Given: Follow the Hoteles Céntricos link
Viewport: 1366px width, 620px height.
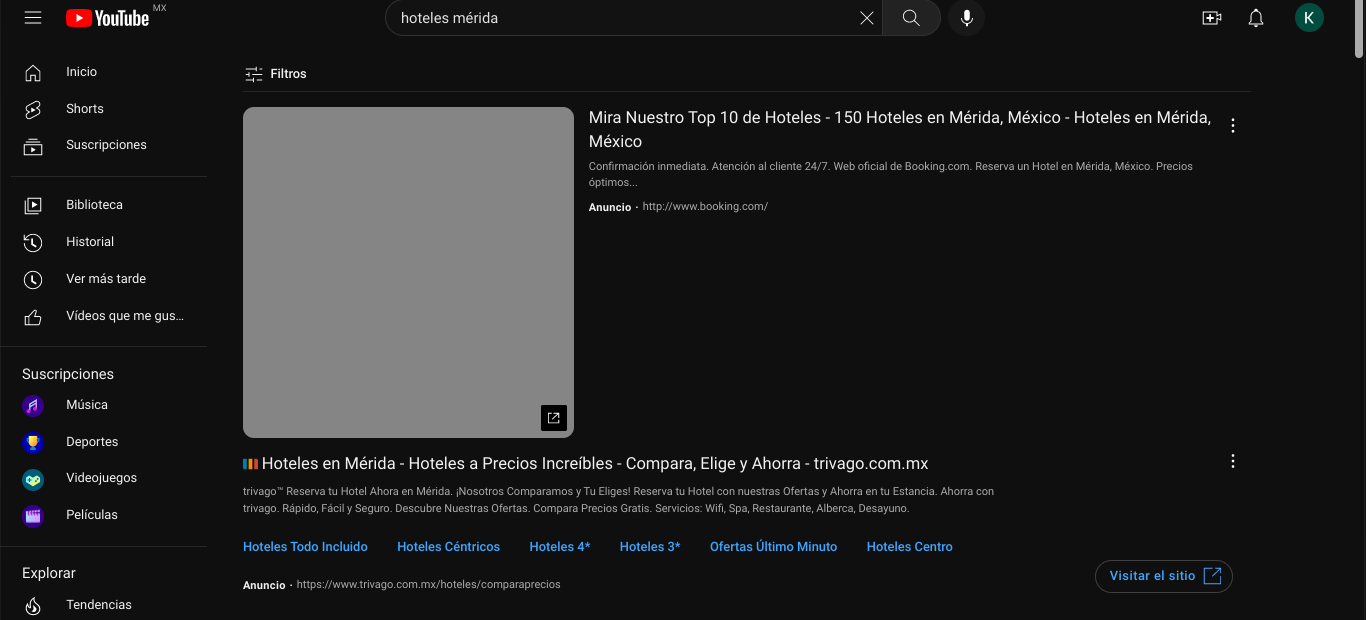Looking at the screenshot, I should (x=448, y=546).
